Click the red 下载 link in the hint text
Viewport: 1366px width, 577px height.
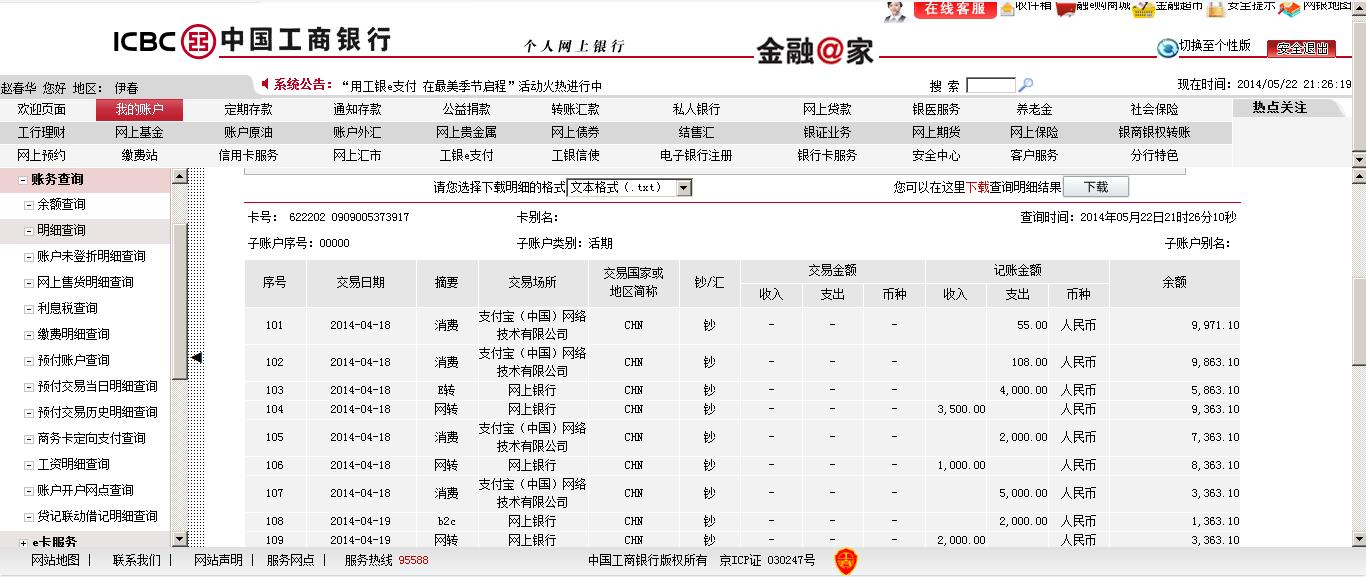[977, 187]
